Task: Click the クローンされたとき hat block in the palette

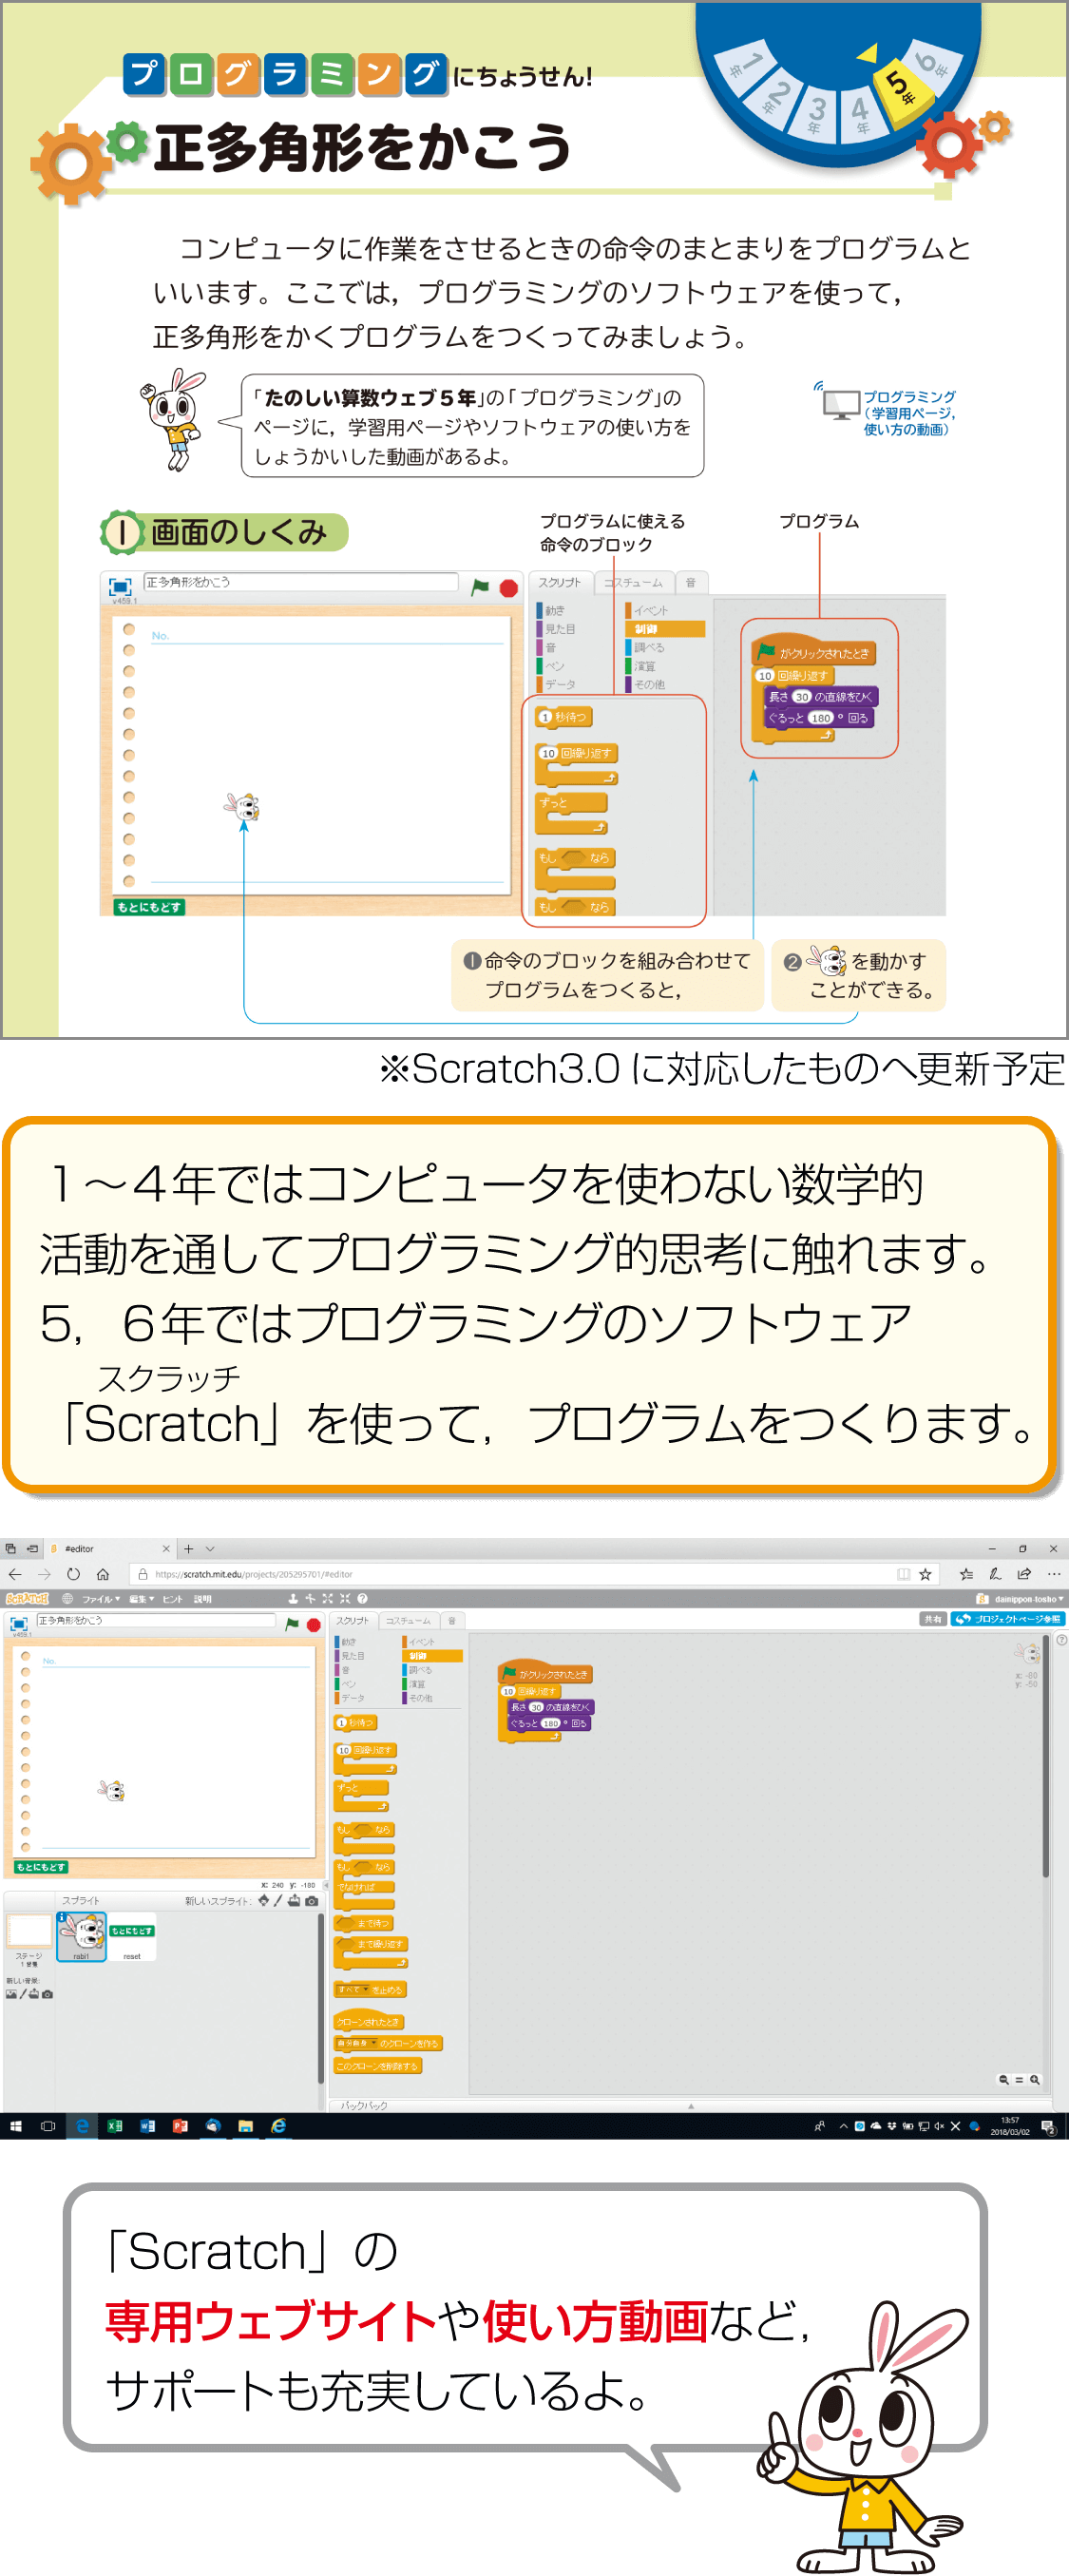Action: pos(369,2022)
